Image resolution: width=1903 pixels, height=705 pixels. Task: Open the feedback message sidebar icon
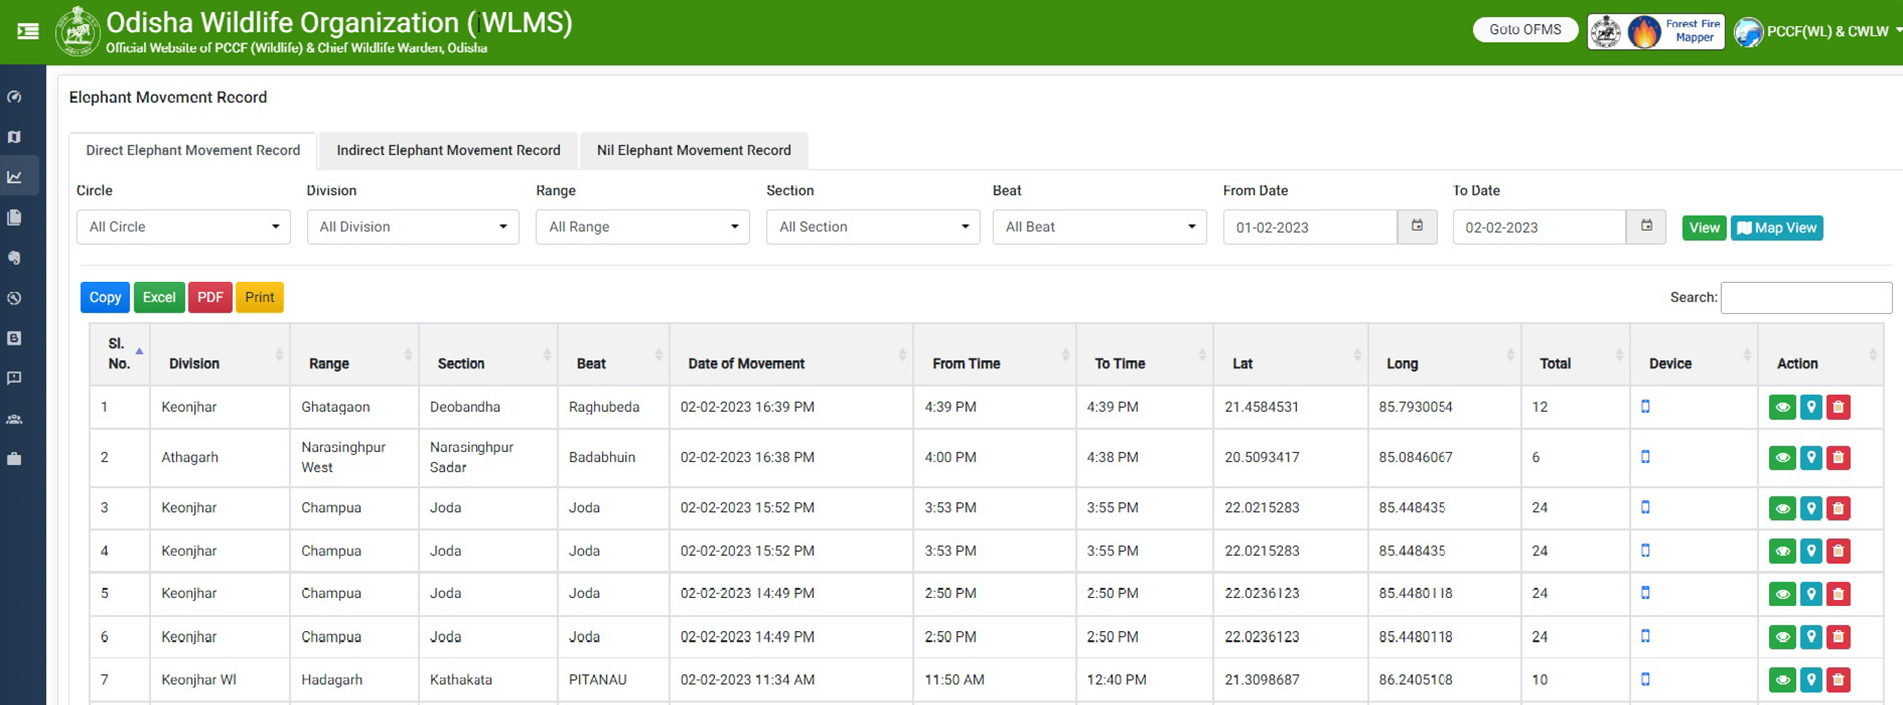[14, 378]
